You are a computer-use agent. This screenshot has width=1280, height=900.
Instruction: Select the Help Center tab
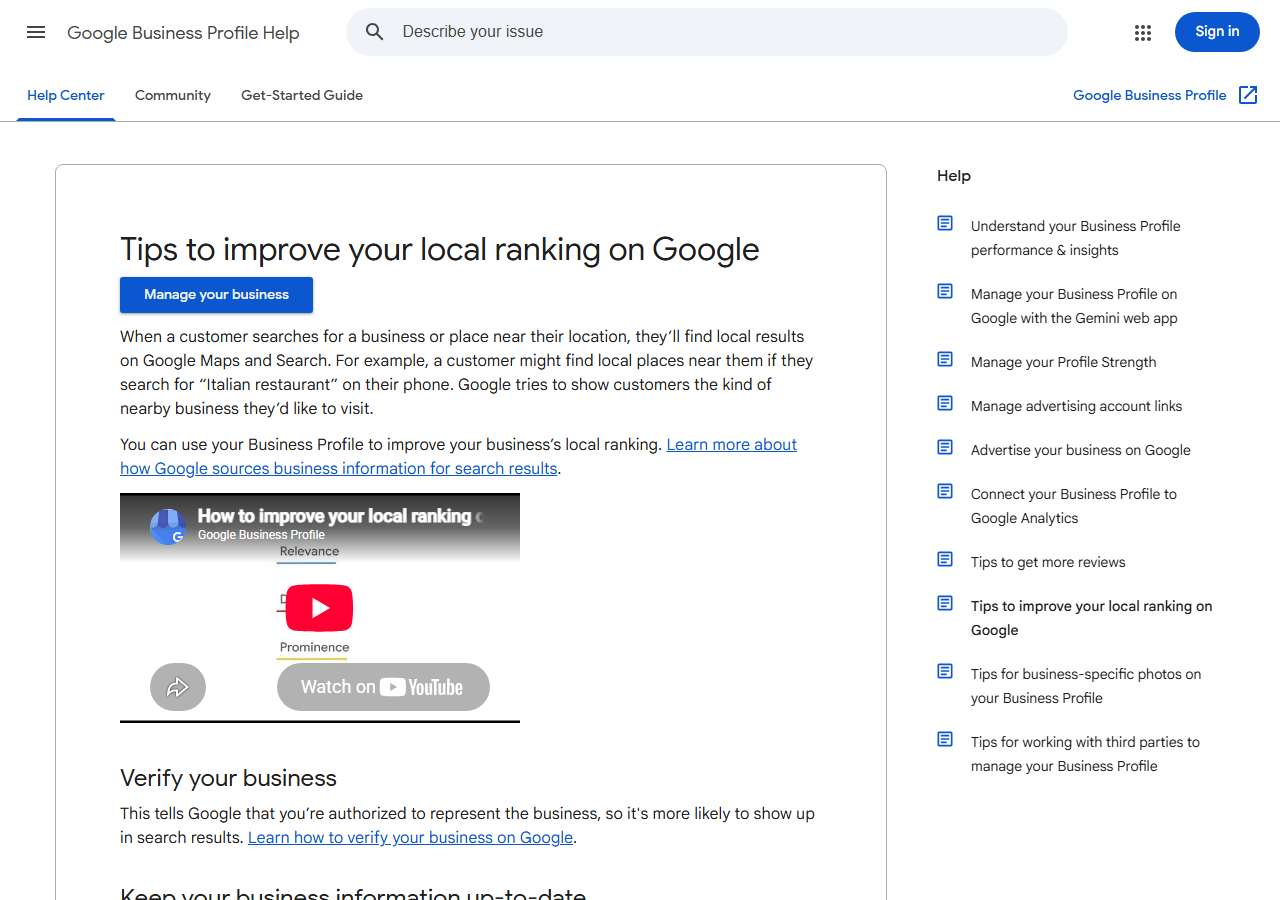click(66, 96)
